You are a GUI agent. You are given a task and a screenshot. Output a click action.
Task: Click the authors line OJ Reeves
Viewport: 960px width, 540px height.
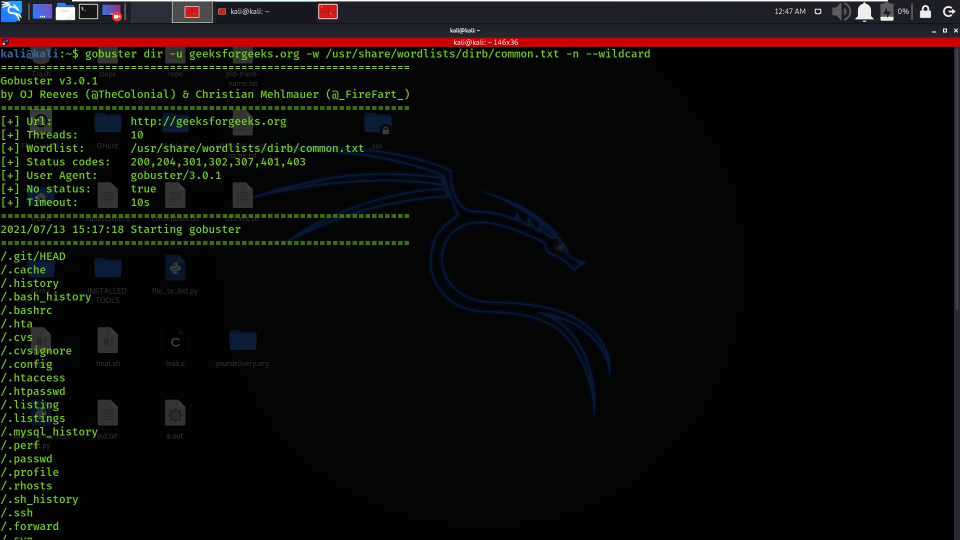pyautogui.click(x=205, y=94)
